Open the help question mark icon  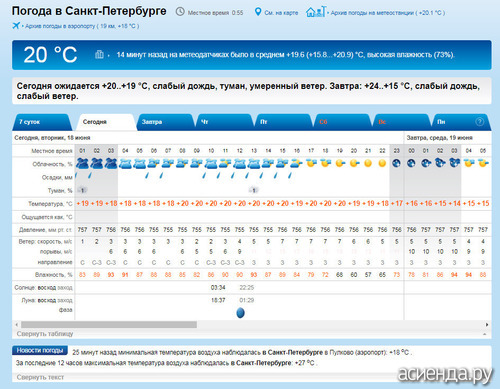pyautogui.click(x=479, y=122)
